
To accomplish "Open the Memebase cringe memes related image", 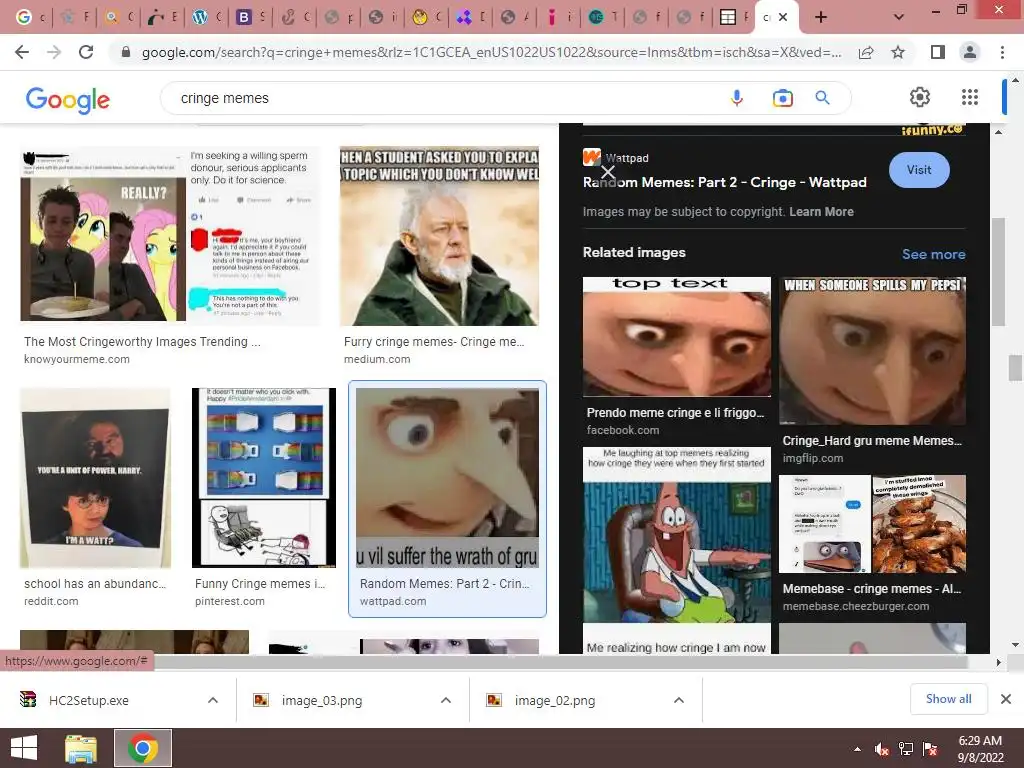I will coord(872,524).
